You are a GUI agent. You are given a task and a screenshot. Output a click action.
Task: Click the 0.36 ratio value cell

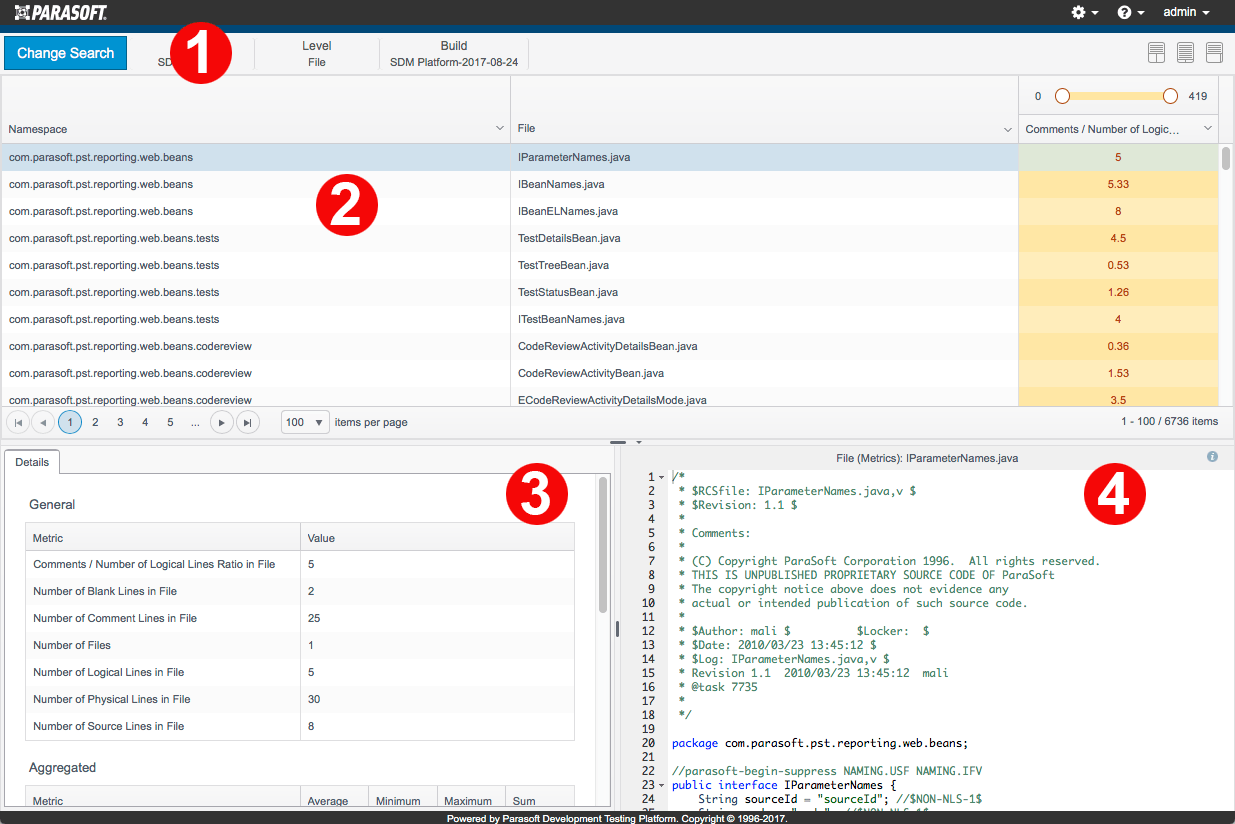[x=1118, y=346]
